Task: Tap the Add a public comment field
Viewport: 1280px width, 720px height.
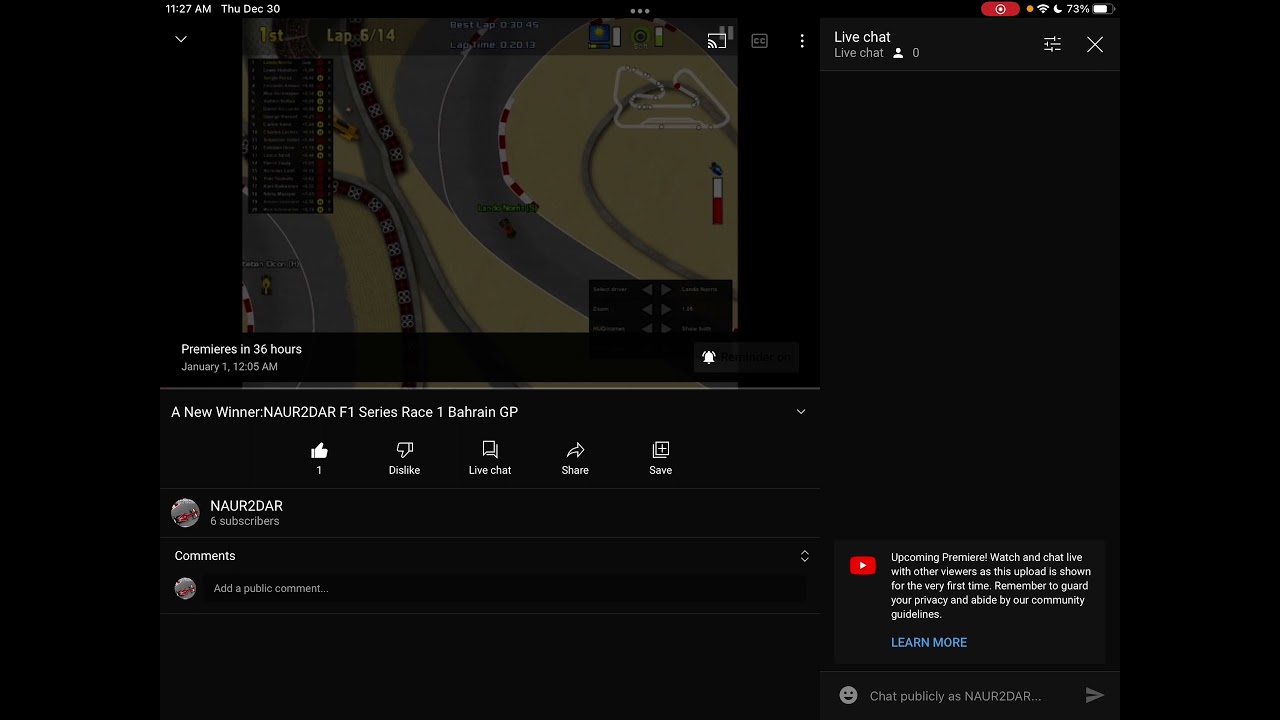Action: tap(506, 588)
